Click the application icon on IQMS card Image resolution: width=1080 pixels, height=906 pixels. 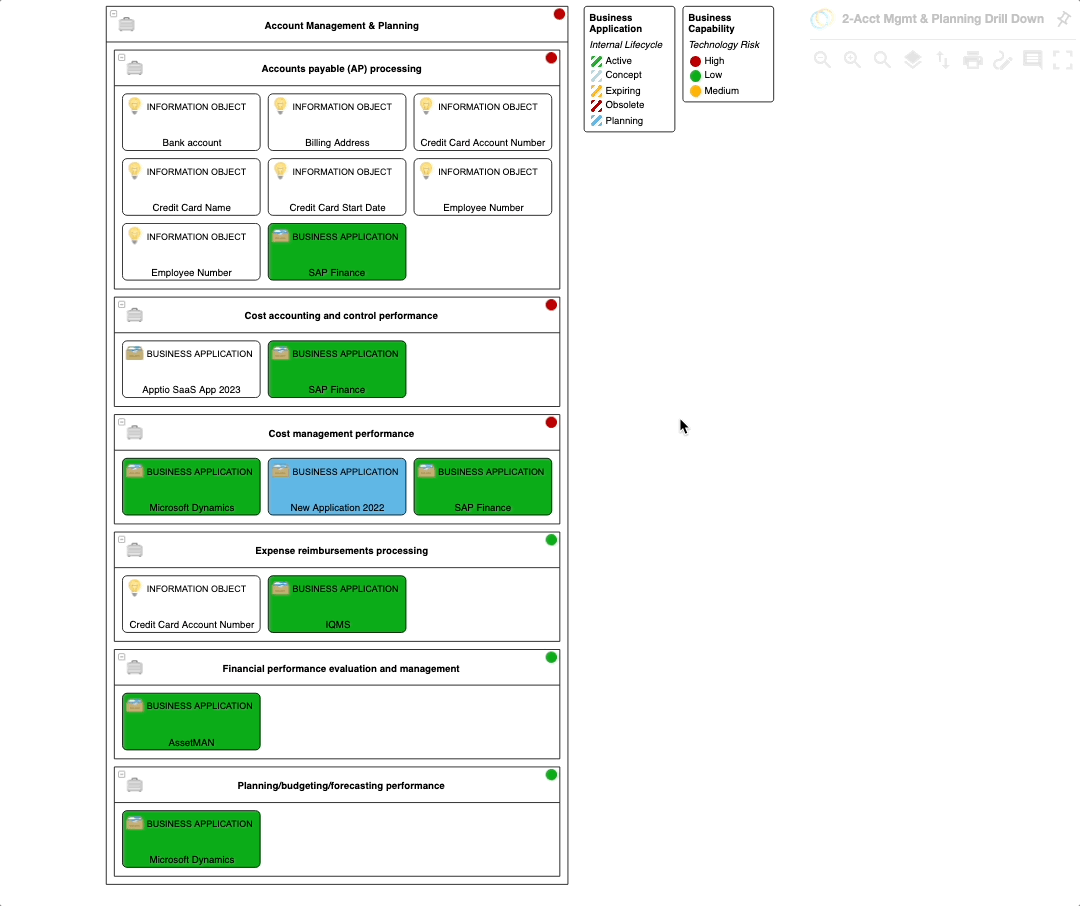point(280,588)
